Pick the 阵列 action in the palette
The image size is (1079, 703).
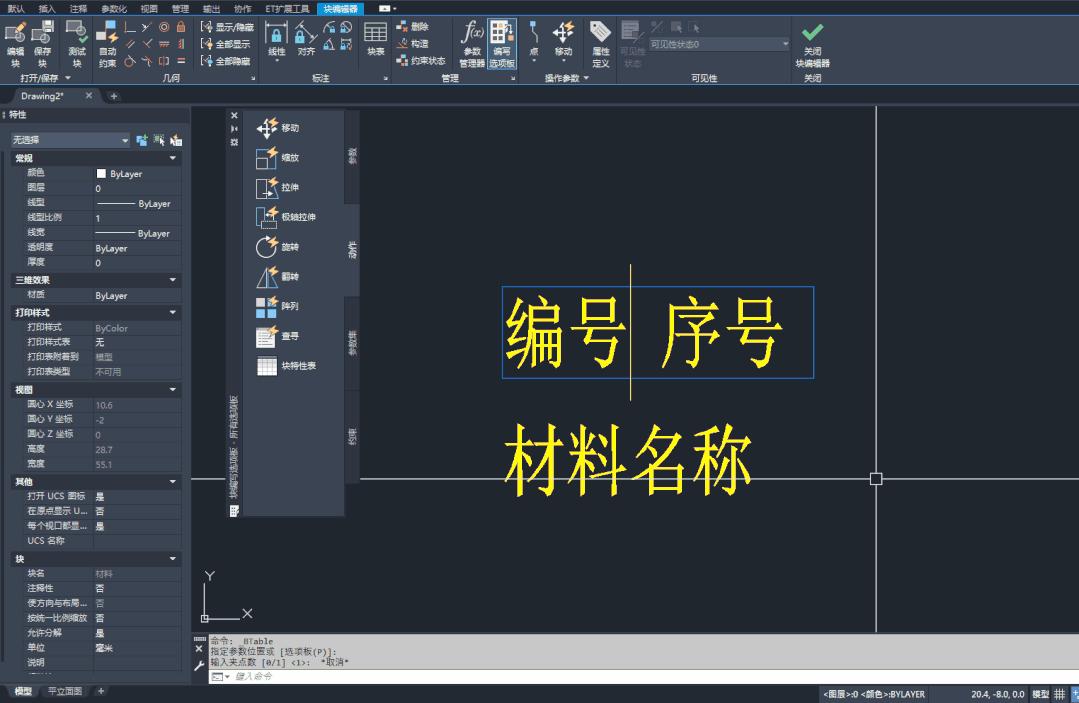[x=283, y=307]
